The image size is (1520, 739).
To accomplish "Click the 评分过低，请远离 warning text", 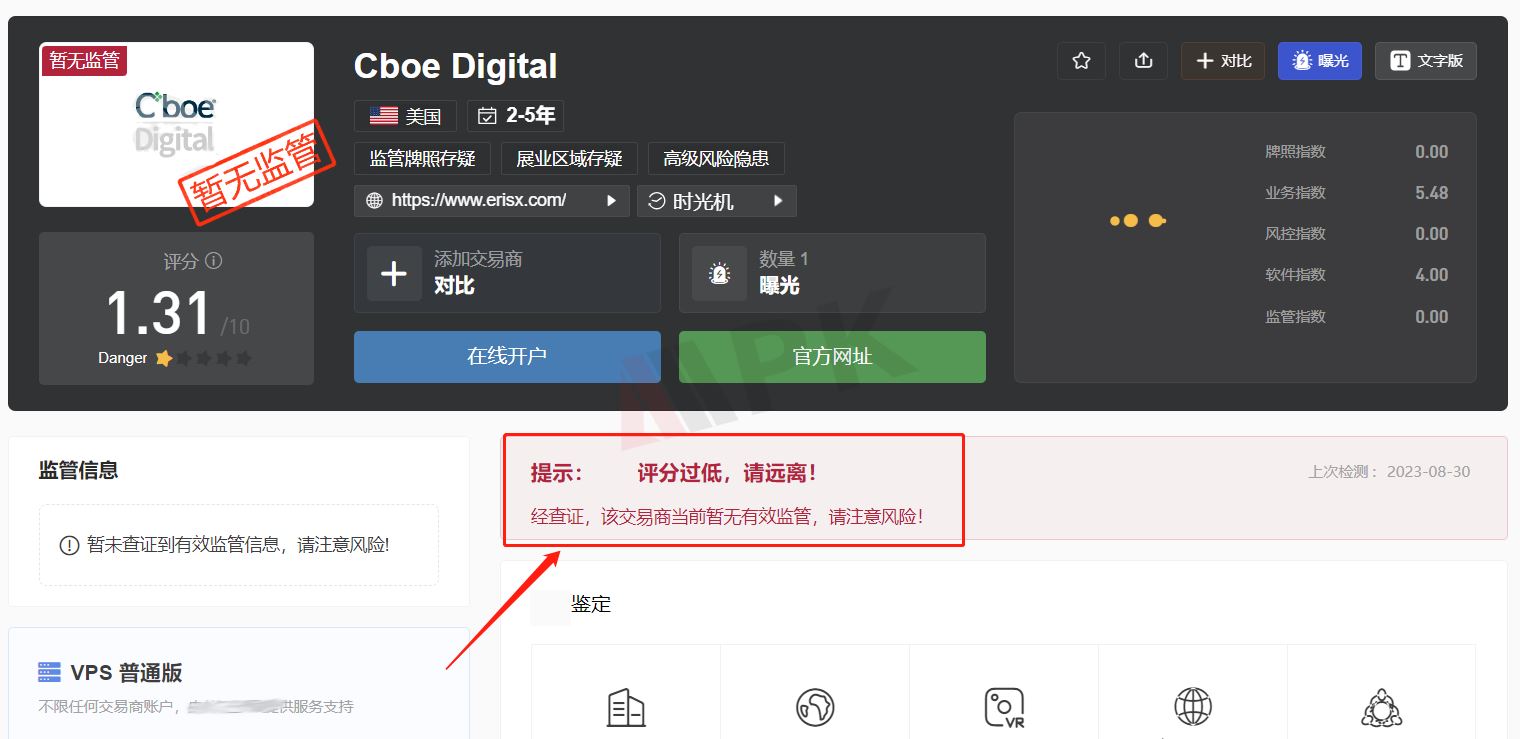I will coord(727,473).
